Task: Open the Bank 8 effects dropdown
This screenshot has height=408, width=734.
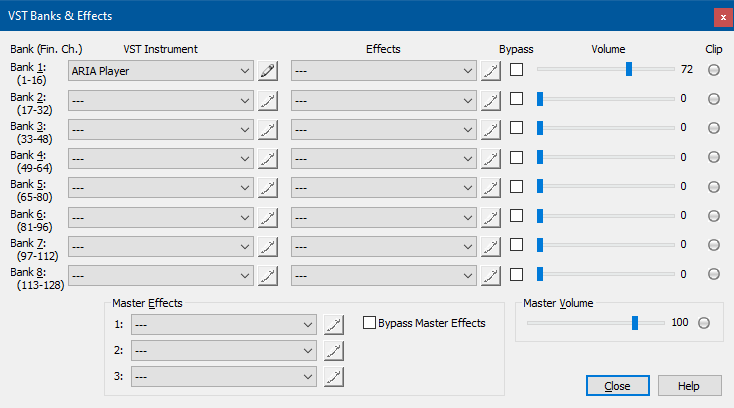Action: click(x=383, y=276)
